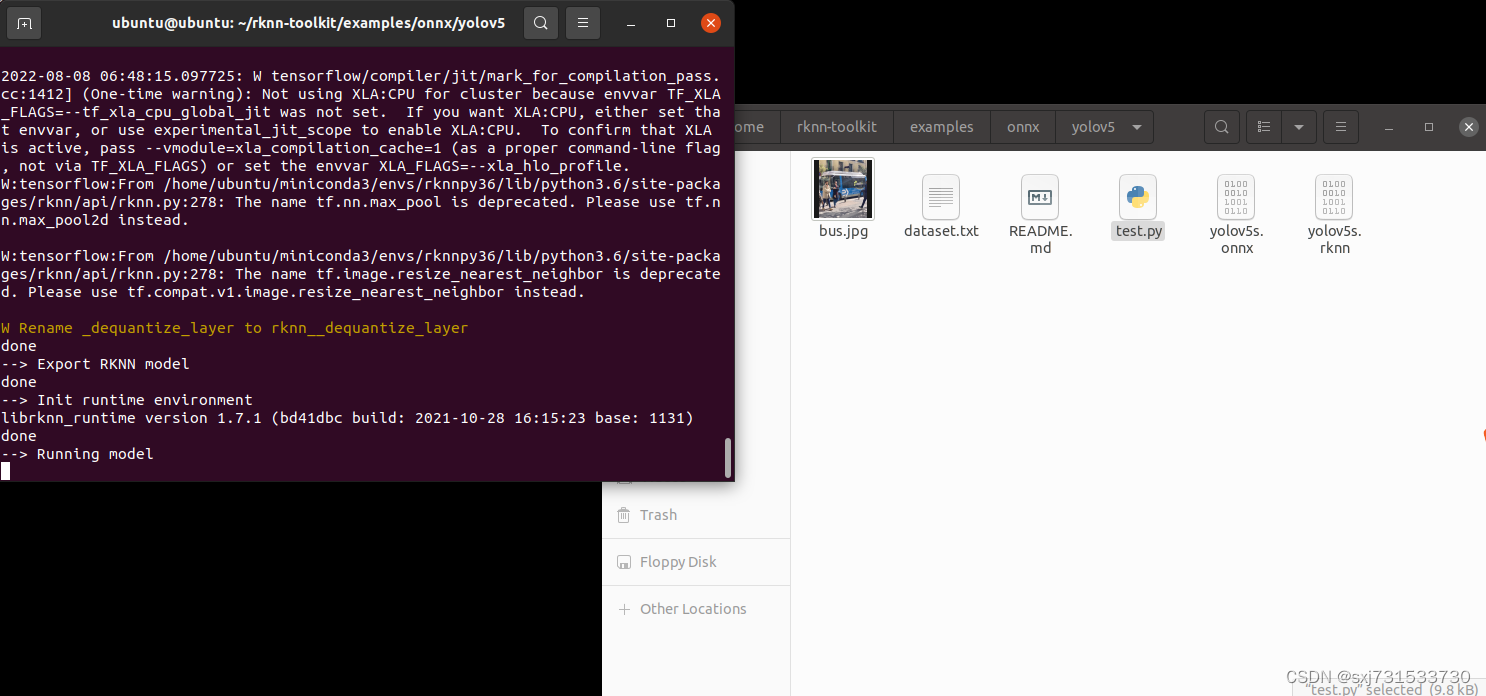Open the test.py Python script
The height and width of the screenshot is (696, 1486).
click(x=1138, y=198)
